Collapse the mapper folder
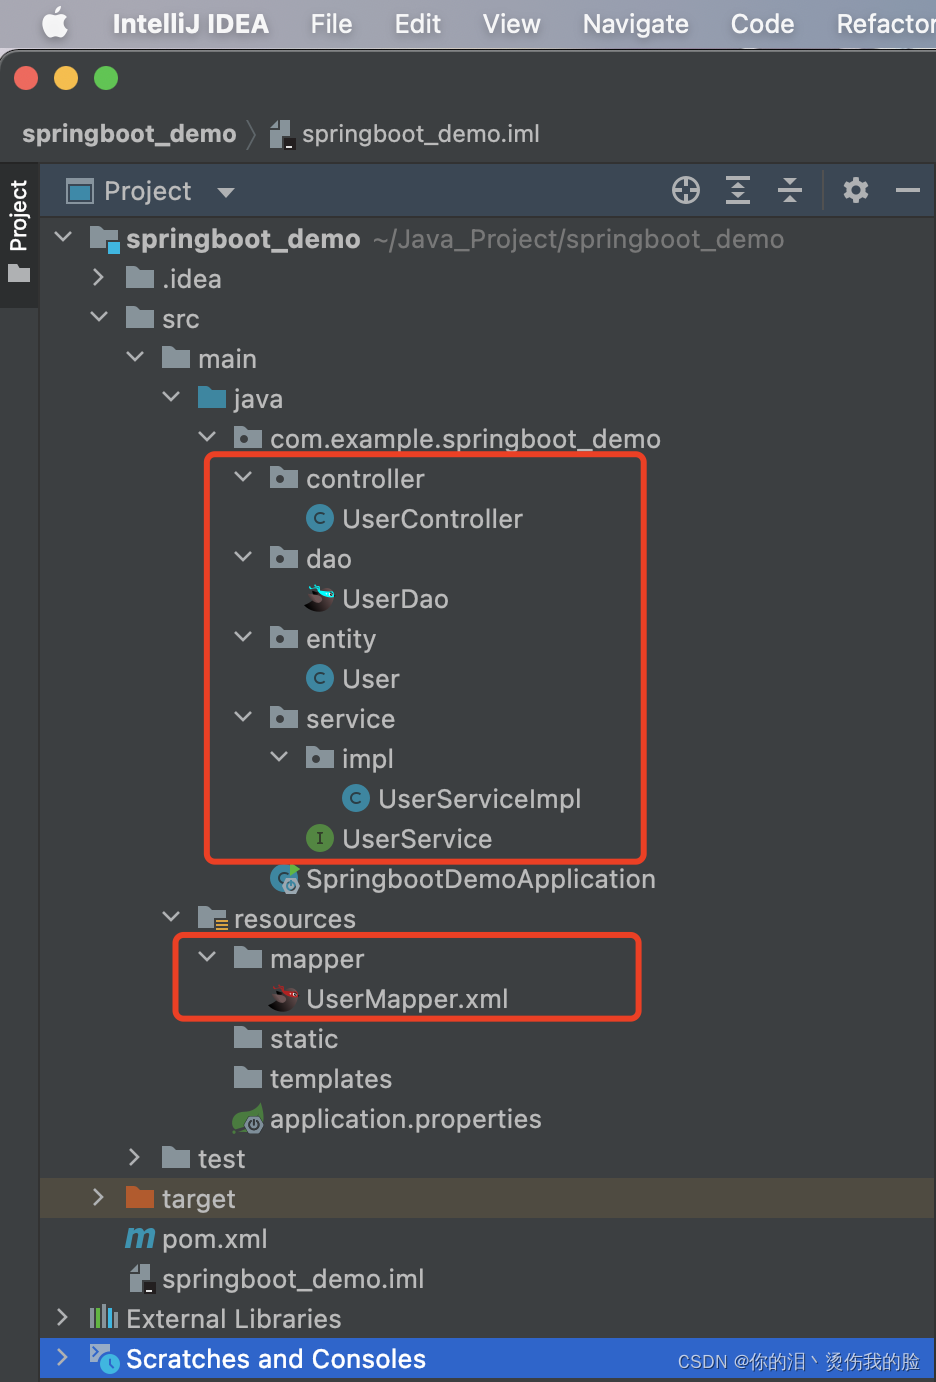Screen dimensions: 936x1382 point(207,957)
